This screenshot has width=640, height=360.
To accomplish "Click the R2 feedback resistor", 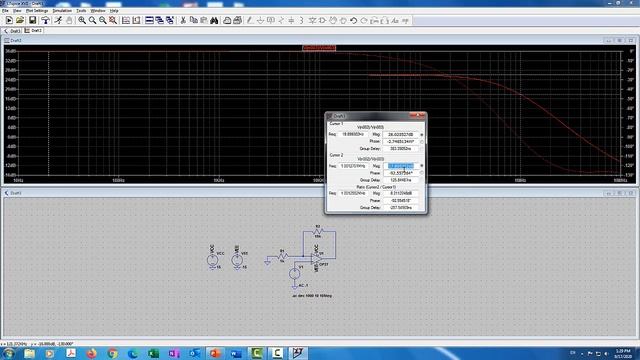I will [318, 231].
